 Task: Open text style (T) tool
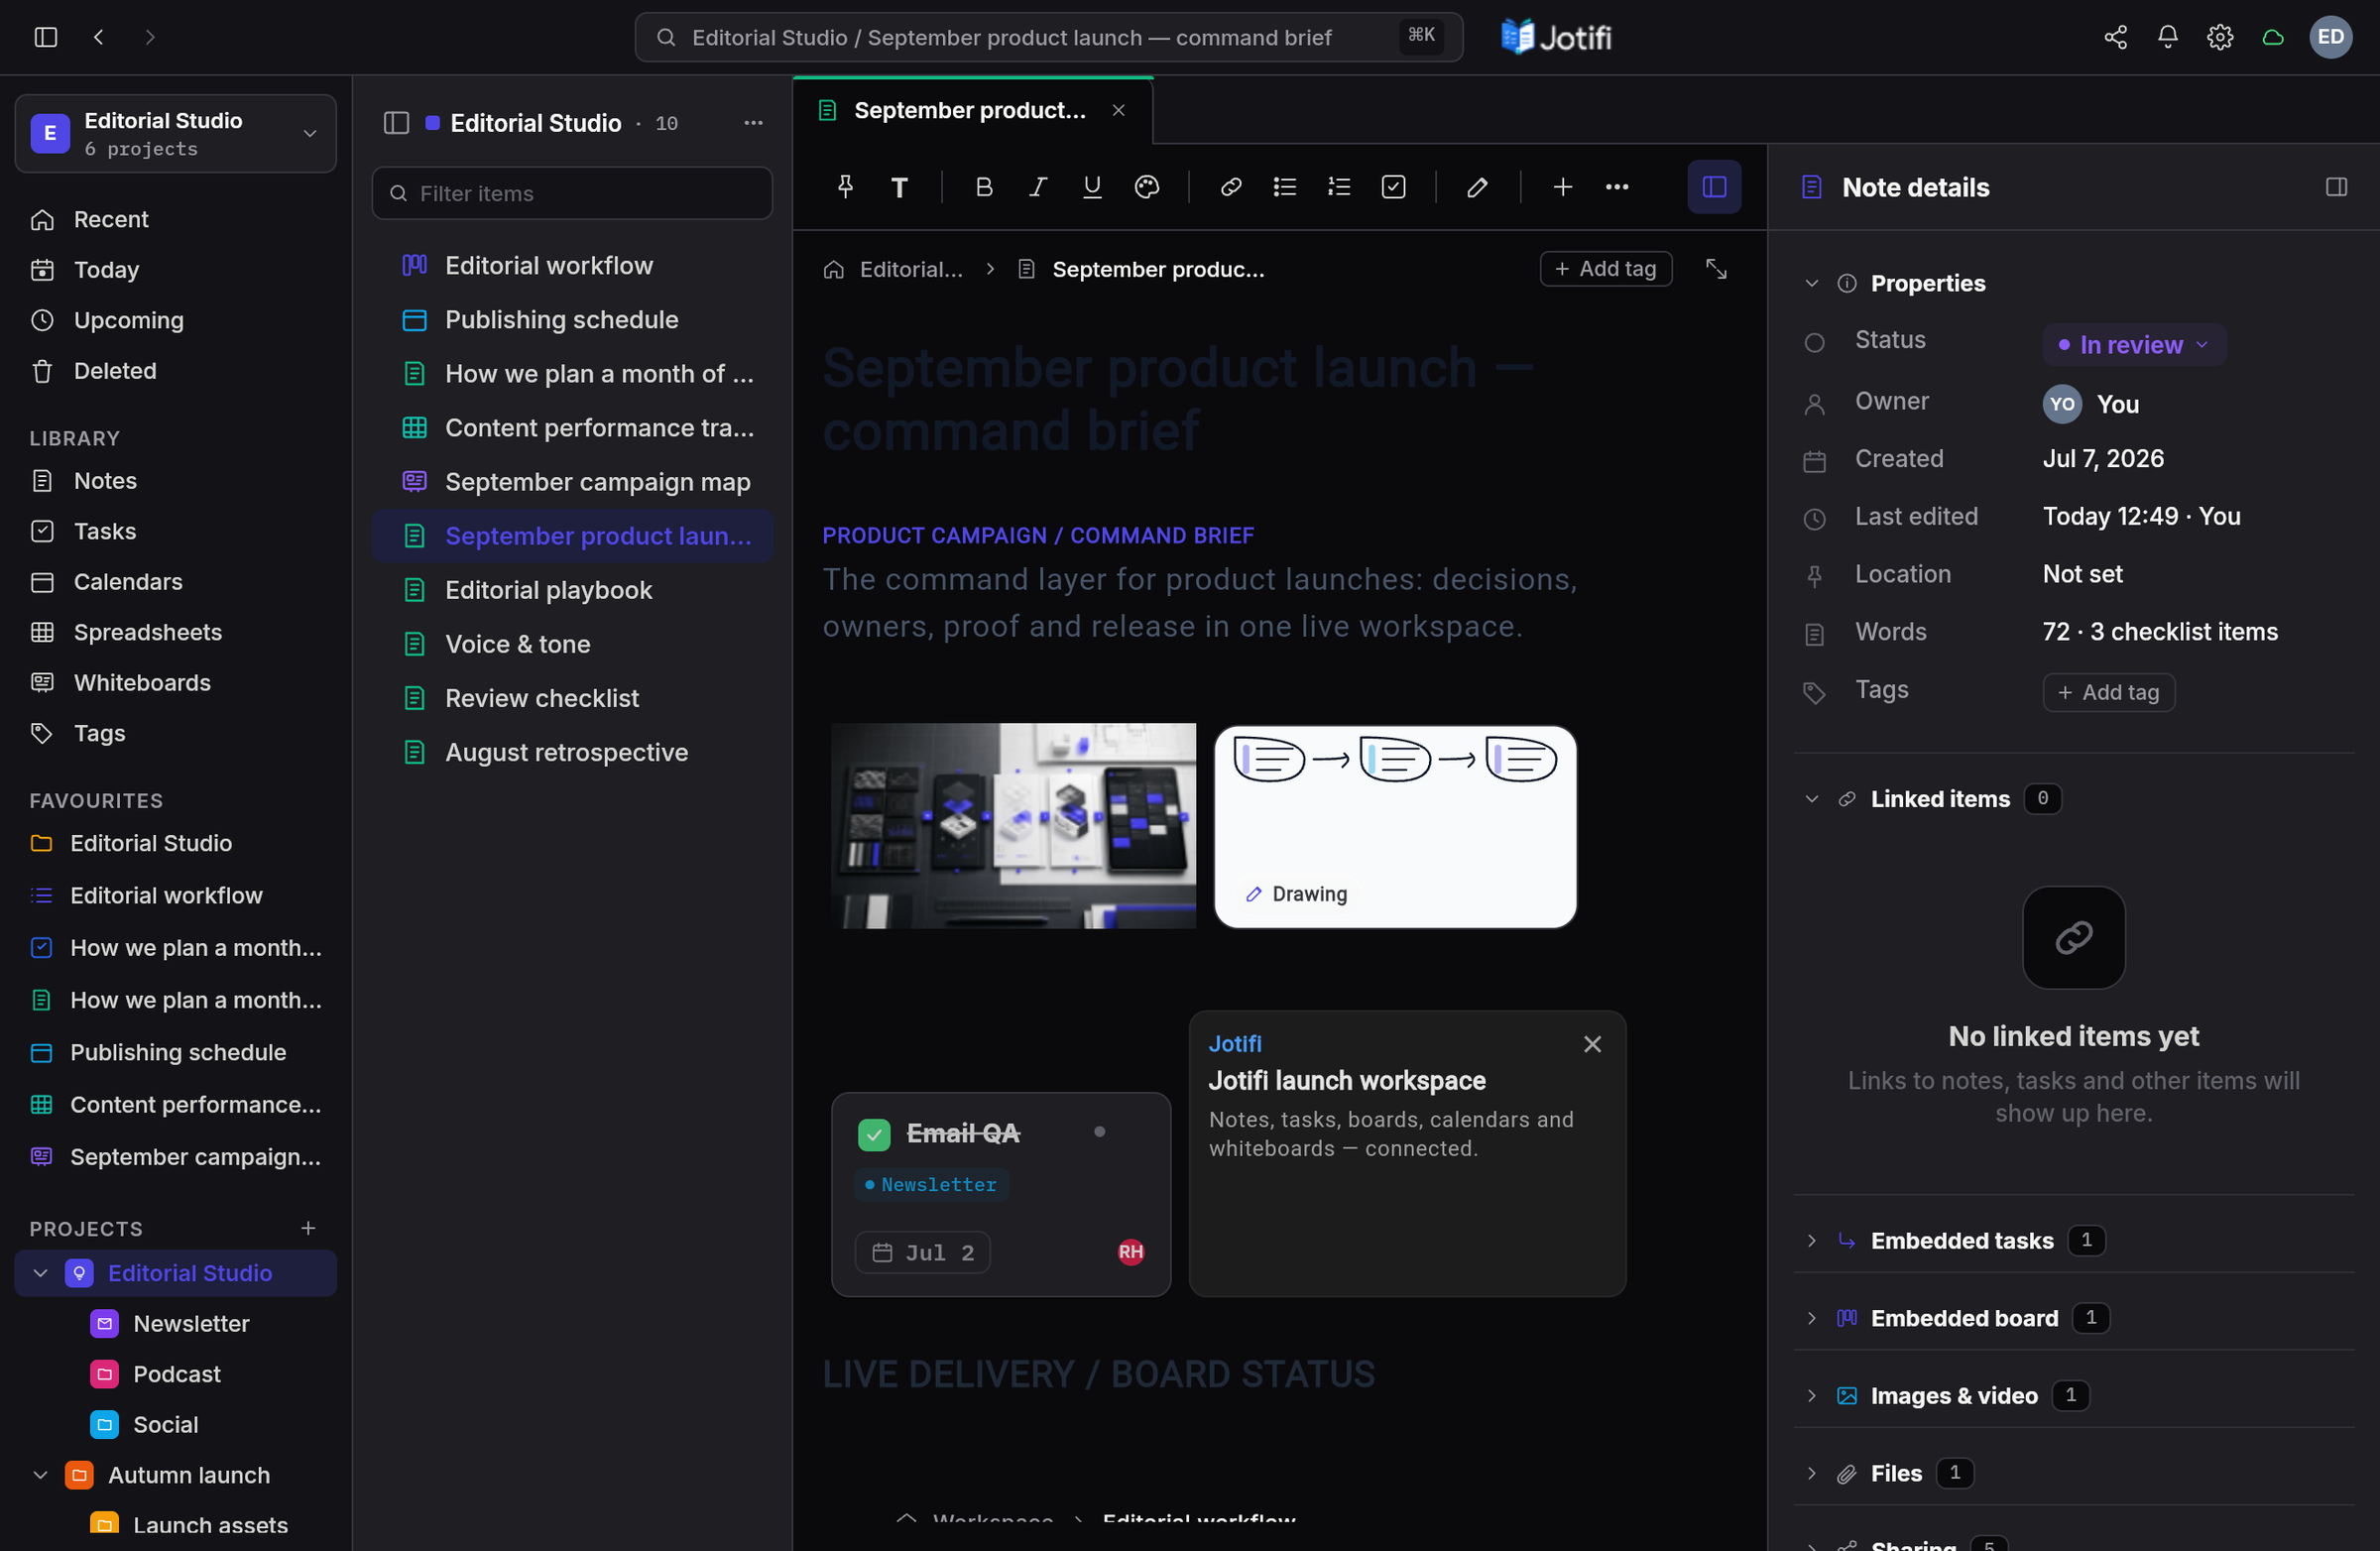(899, 187)
